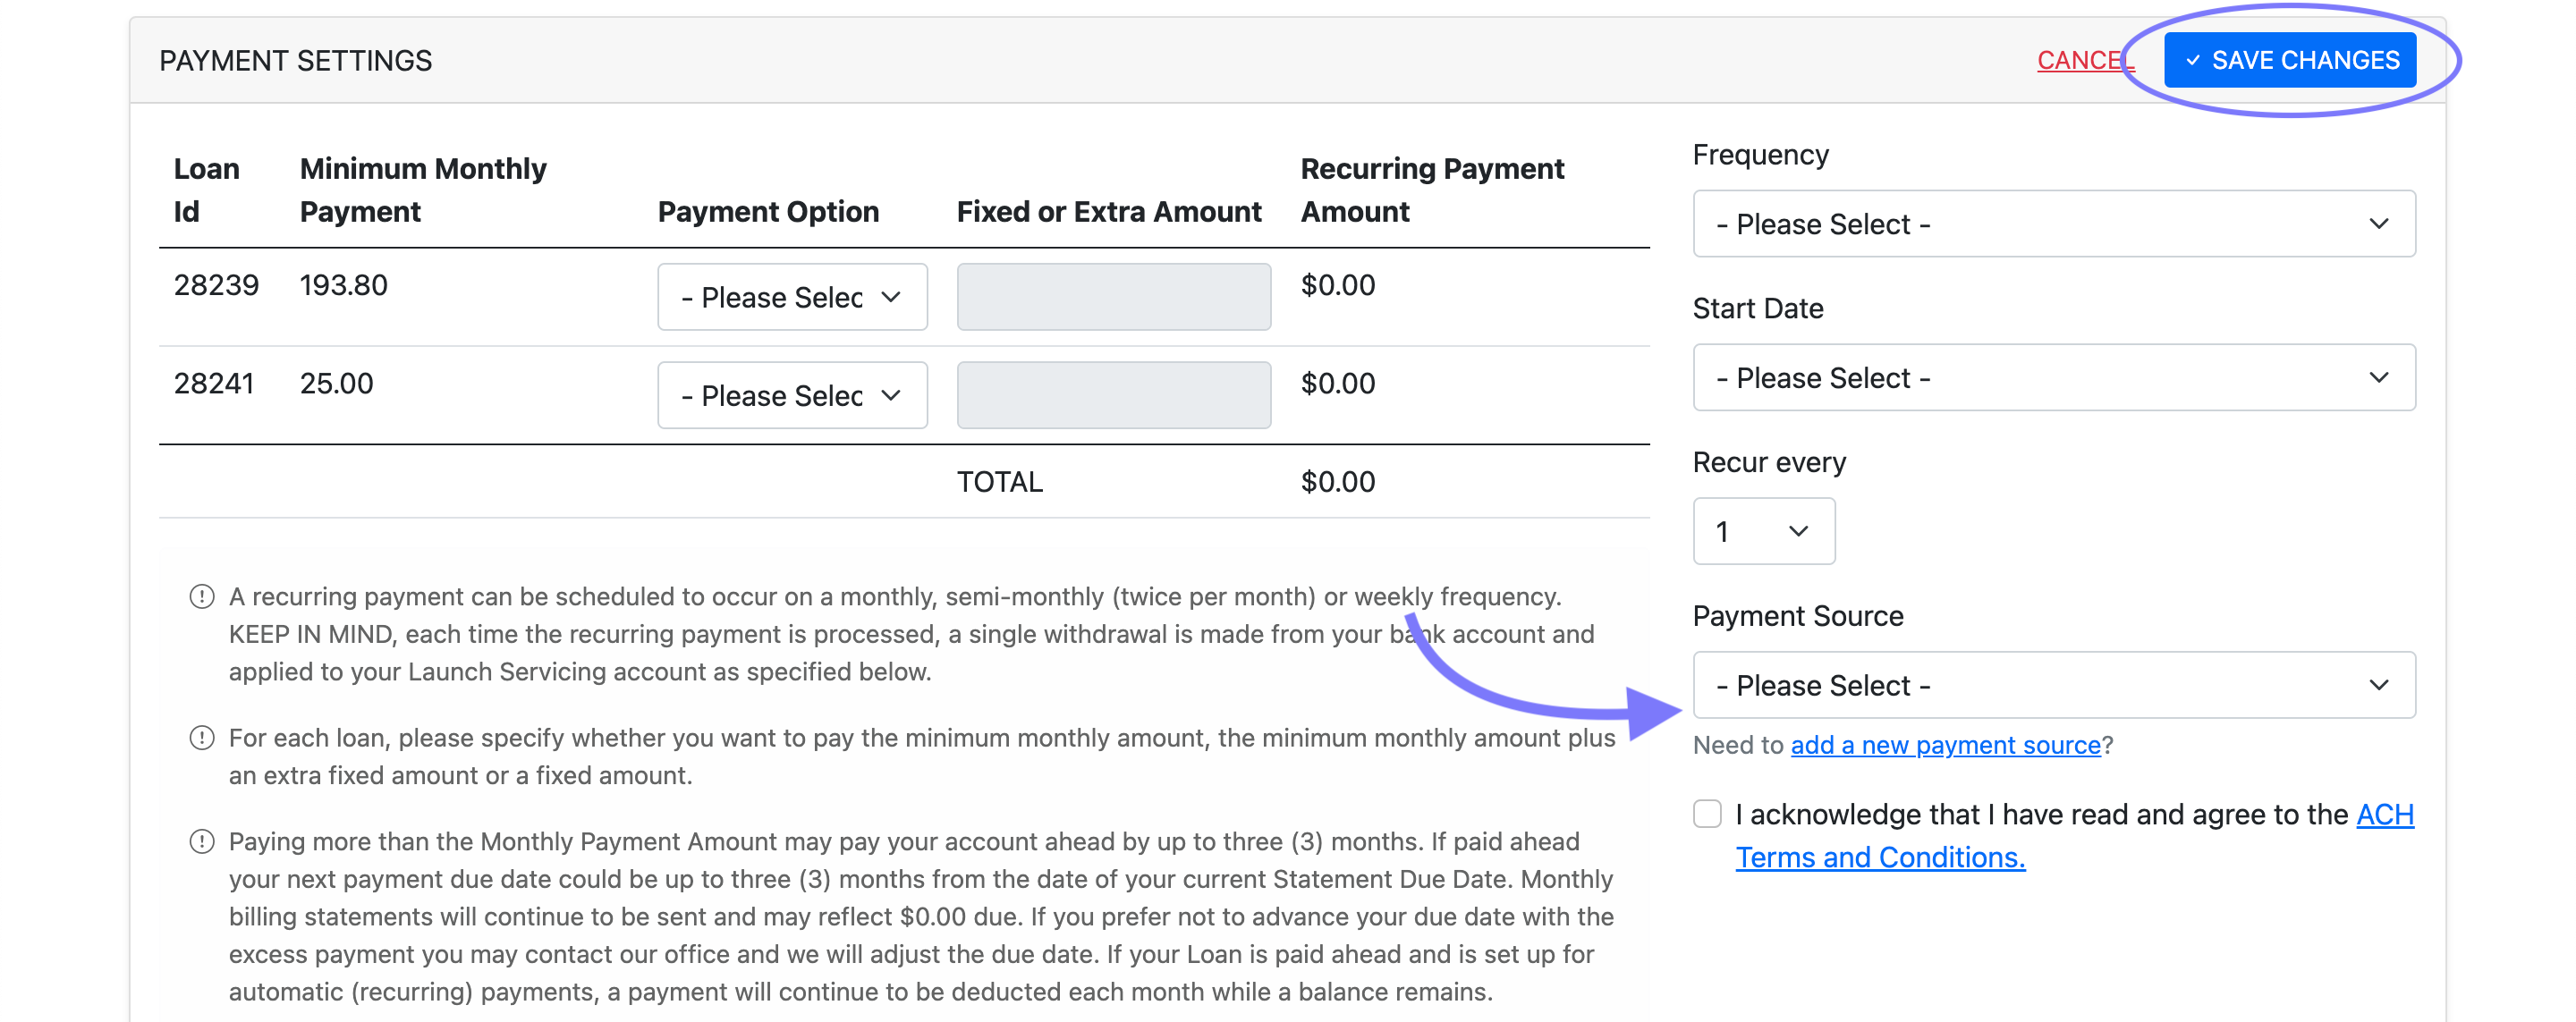Check the ACH acknowledgement checkbox
The image size is (2576, 1022).
(x=1707, y=814)
